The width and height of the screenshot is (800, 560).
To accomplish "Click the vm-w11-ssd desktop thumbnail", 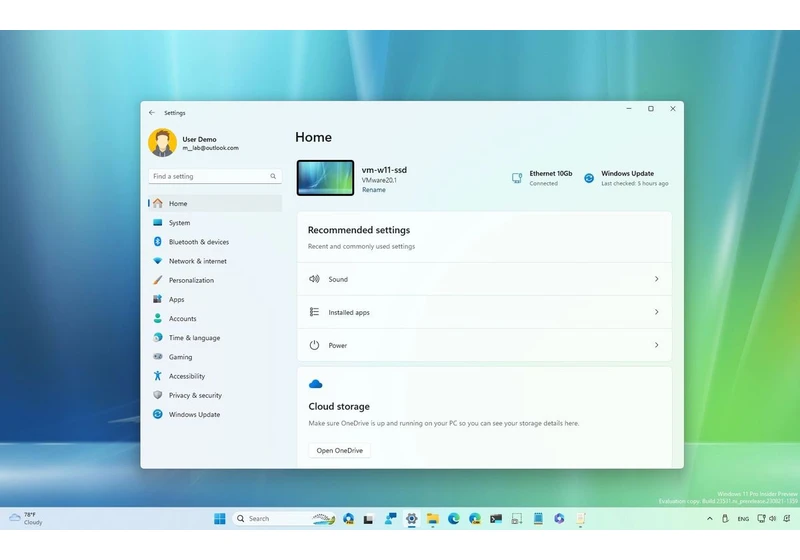I will (325, 177).
